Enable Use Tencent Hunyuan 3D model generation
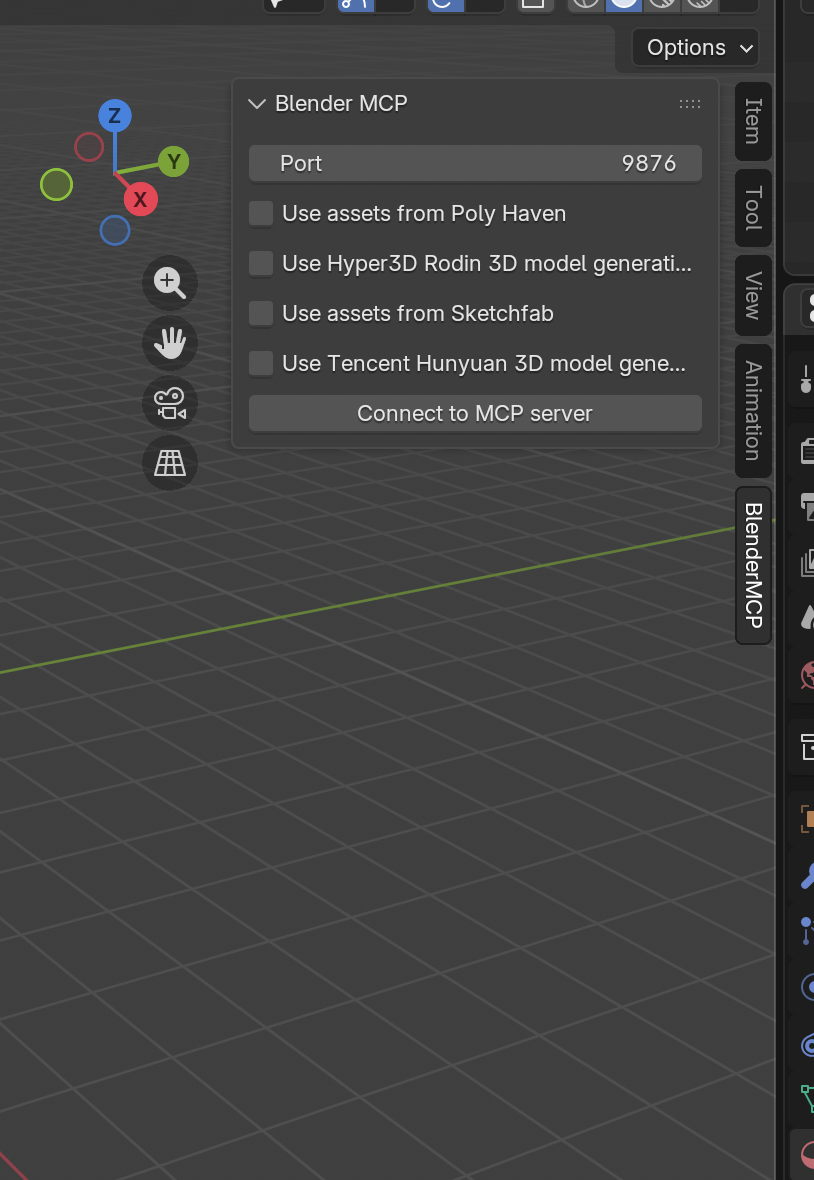 tap(261, 363)
